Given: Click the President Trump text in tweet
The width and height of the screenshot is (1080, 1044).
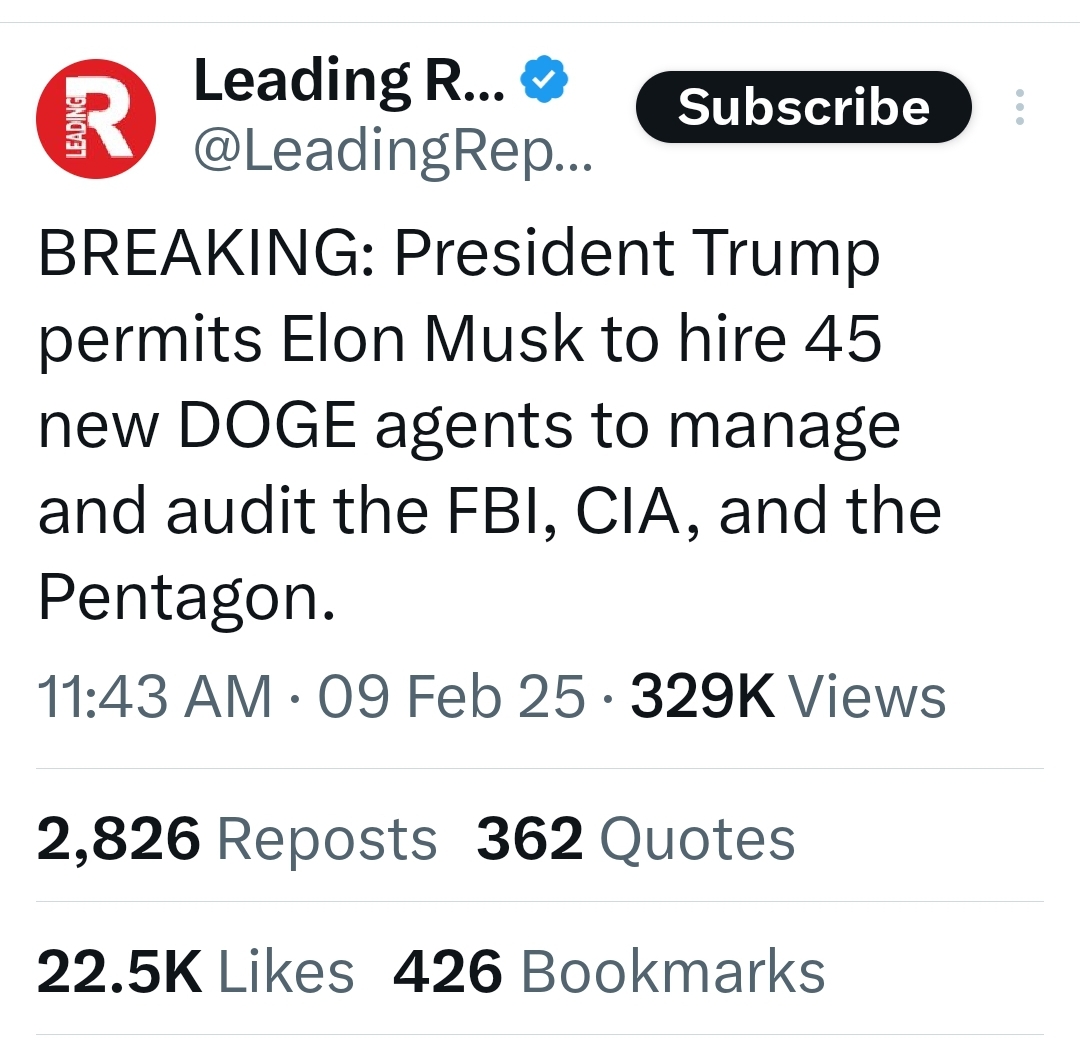Looking at the screenshot, I should tap(637, 253).
